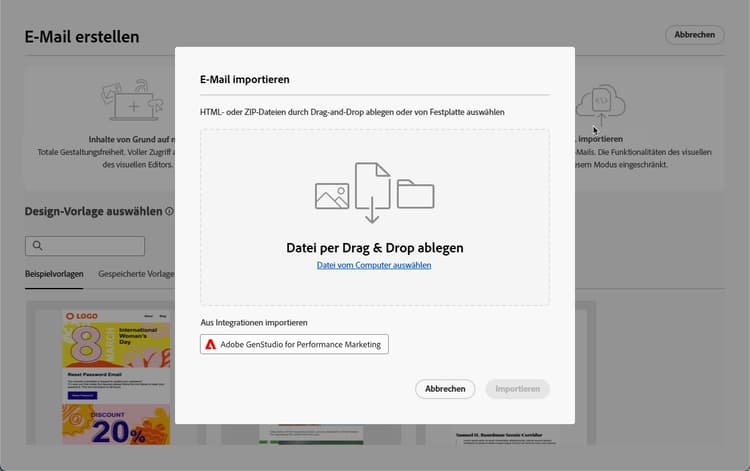
Task: Click Abbrechen button at page top right
Action: (695, 35)
